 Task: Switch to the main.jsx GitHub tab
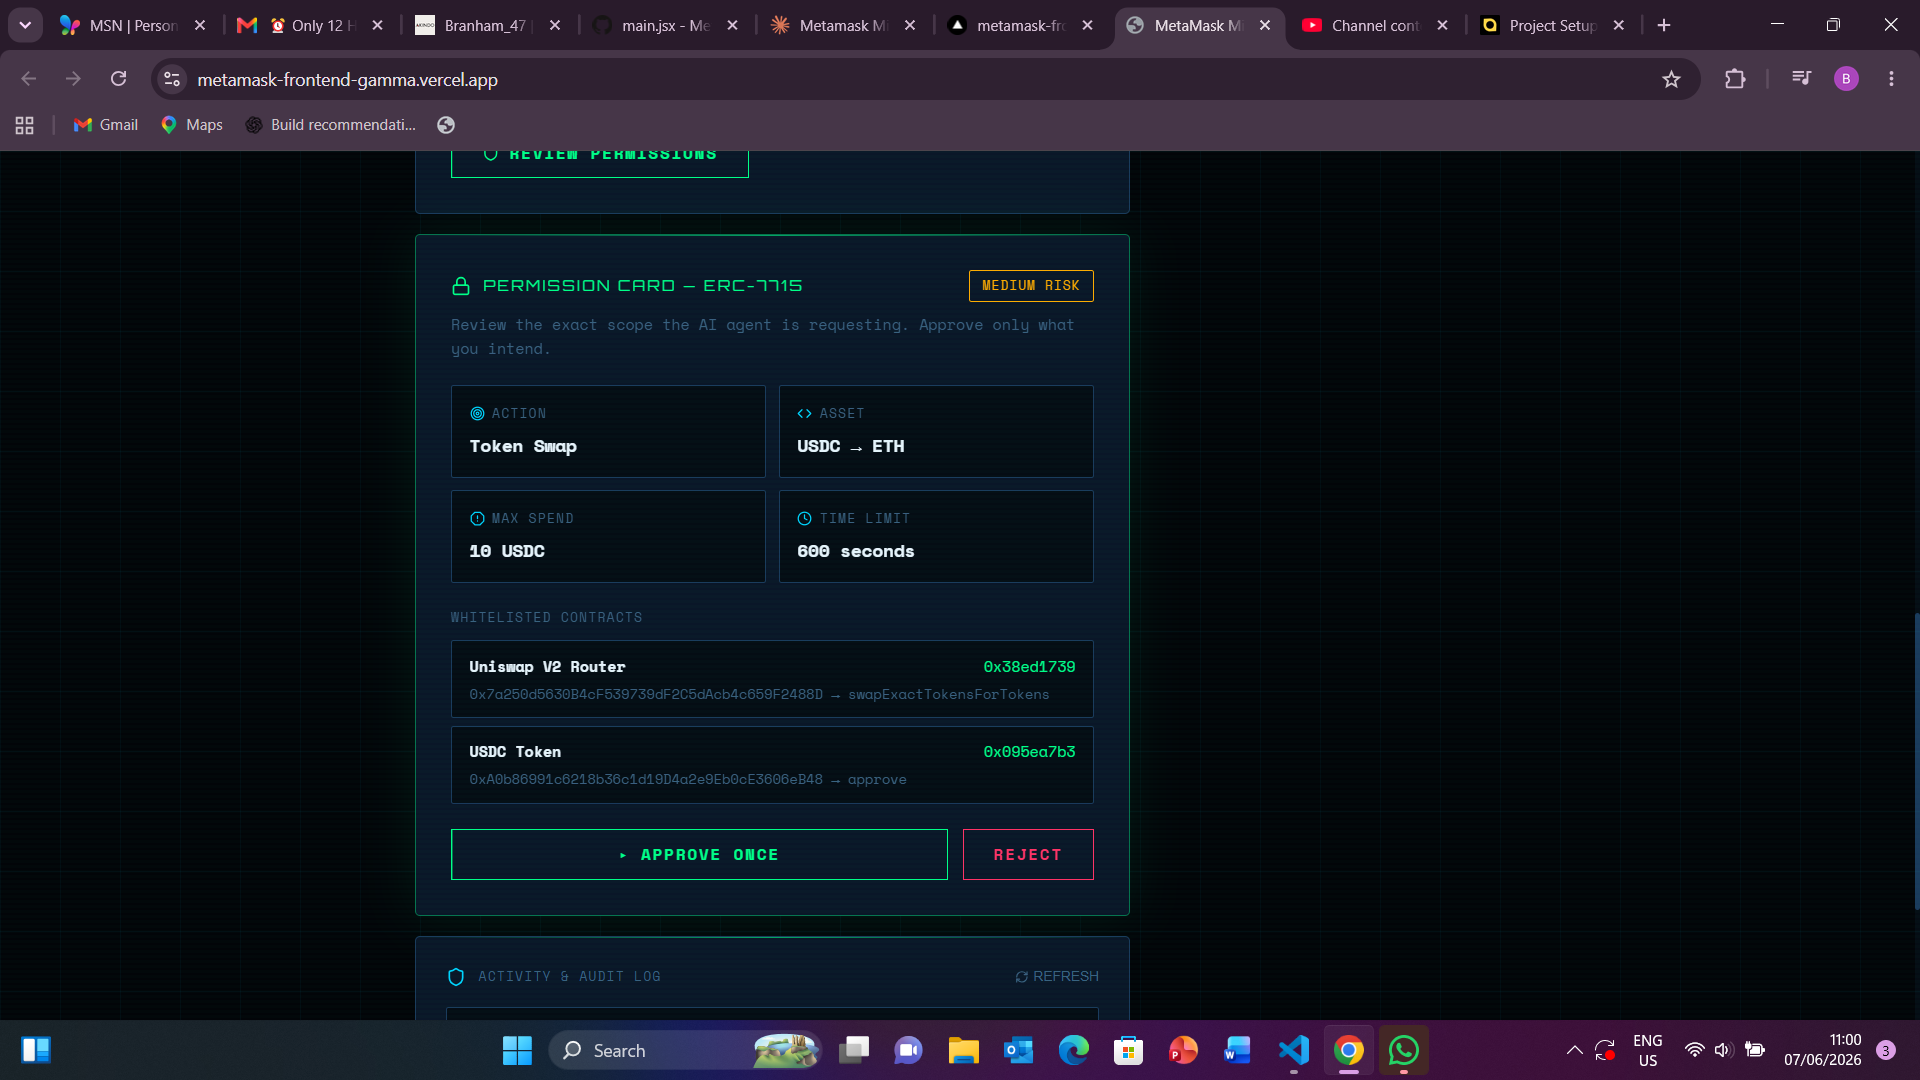pyautogui.click(x=665, y=26)
